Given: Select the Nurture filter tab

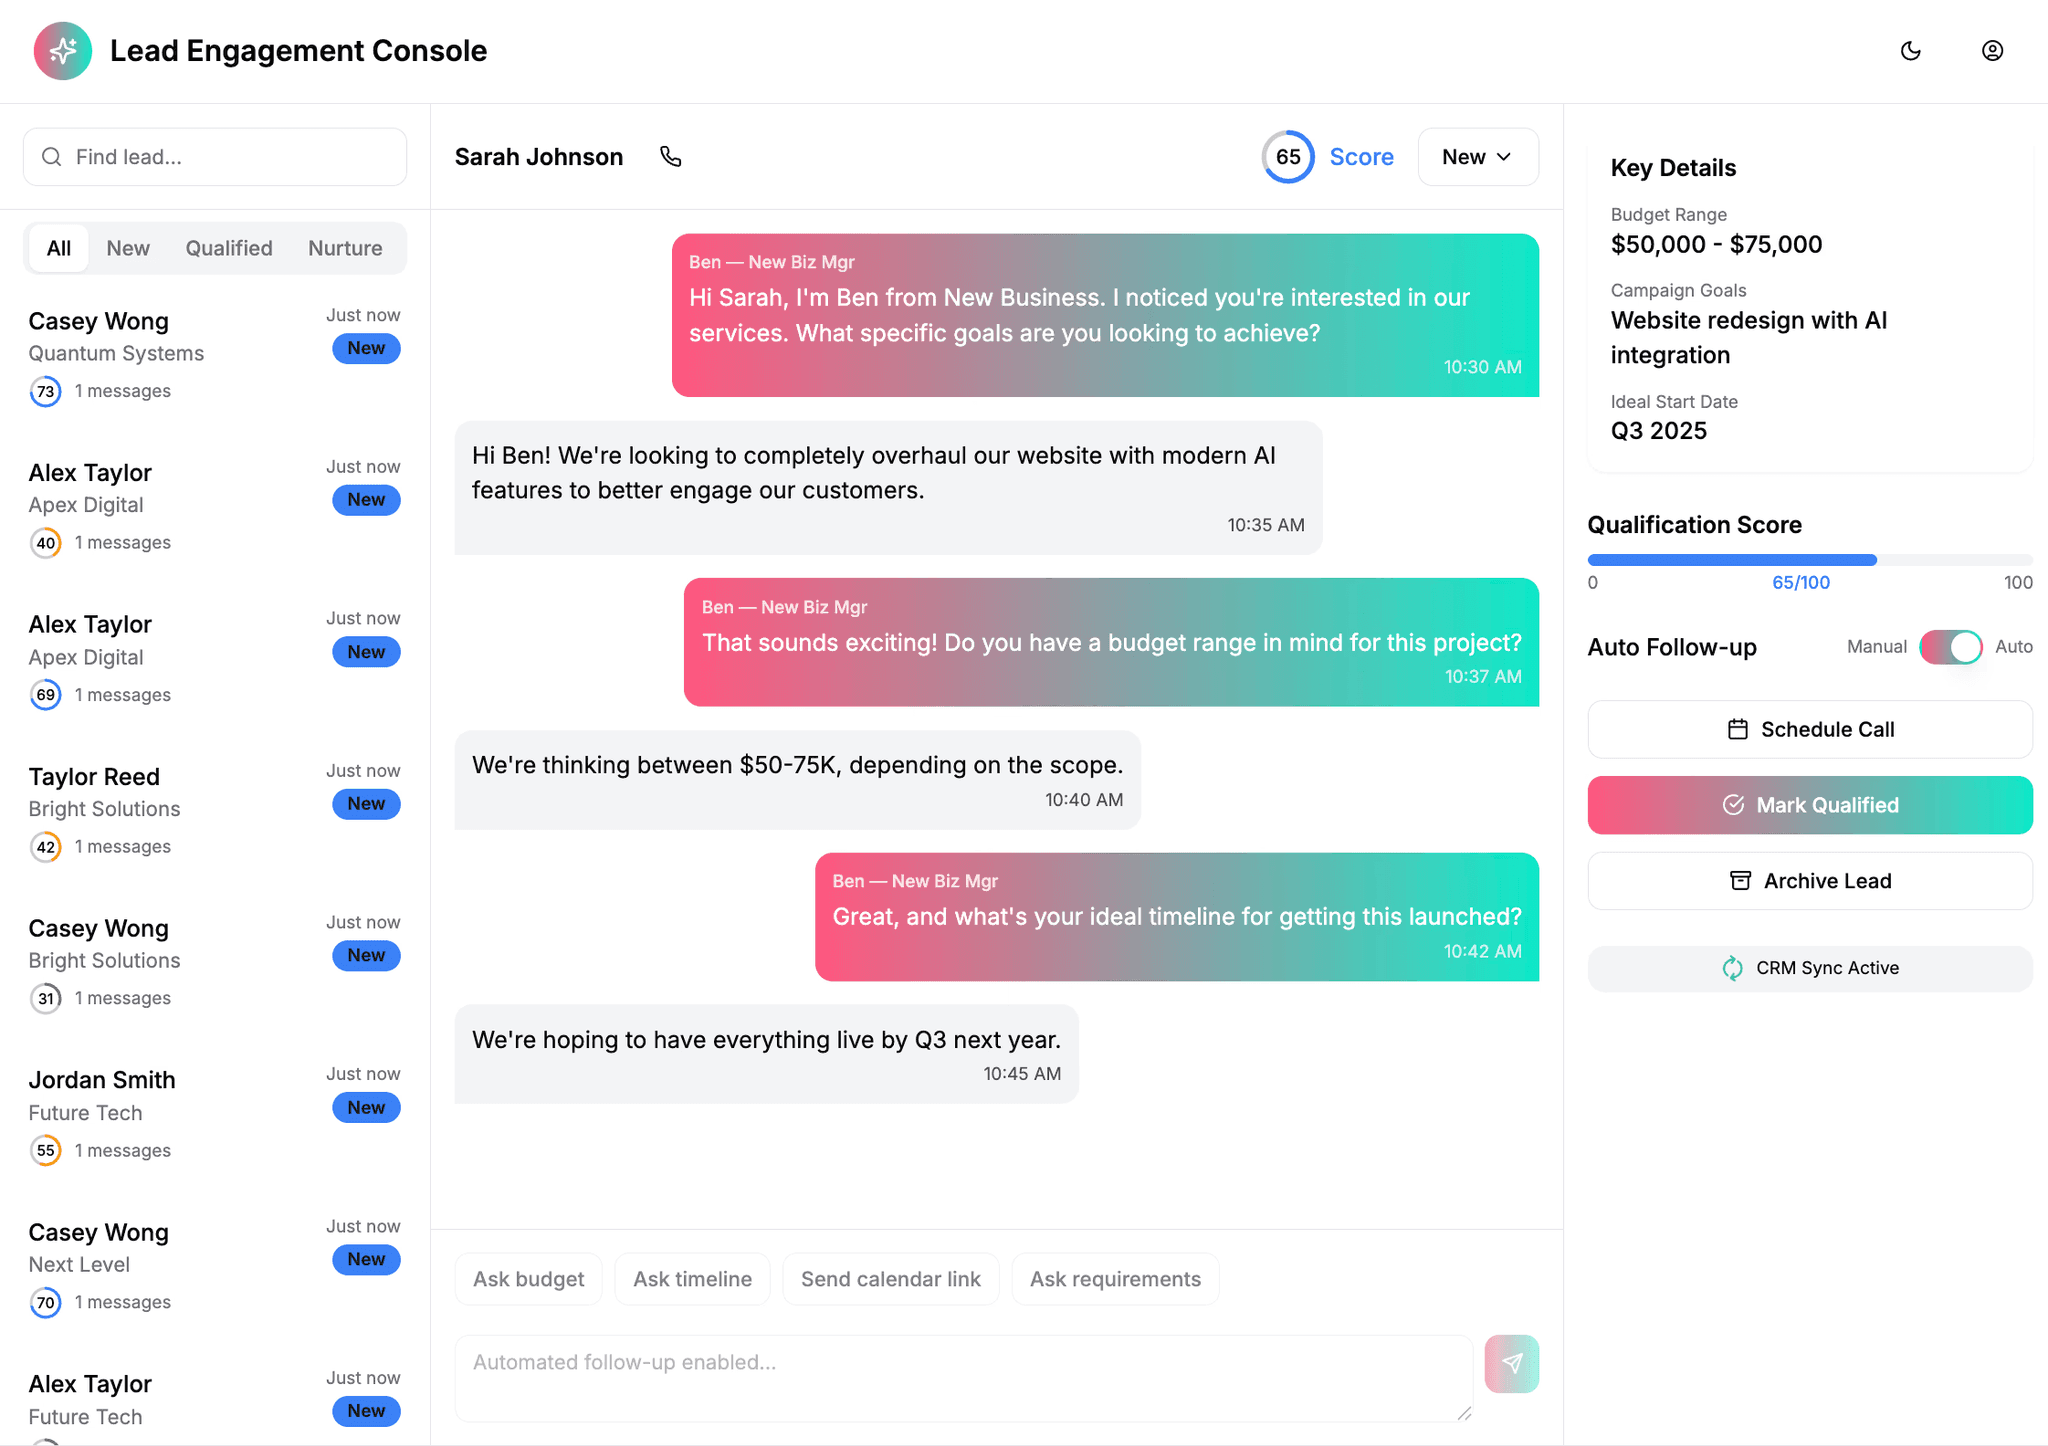Looking at the screenshot, I should point(345,248).
